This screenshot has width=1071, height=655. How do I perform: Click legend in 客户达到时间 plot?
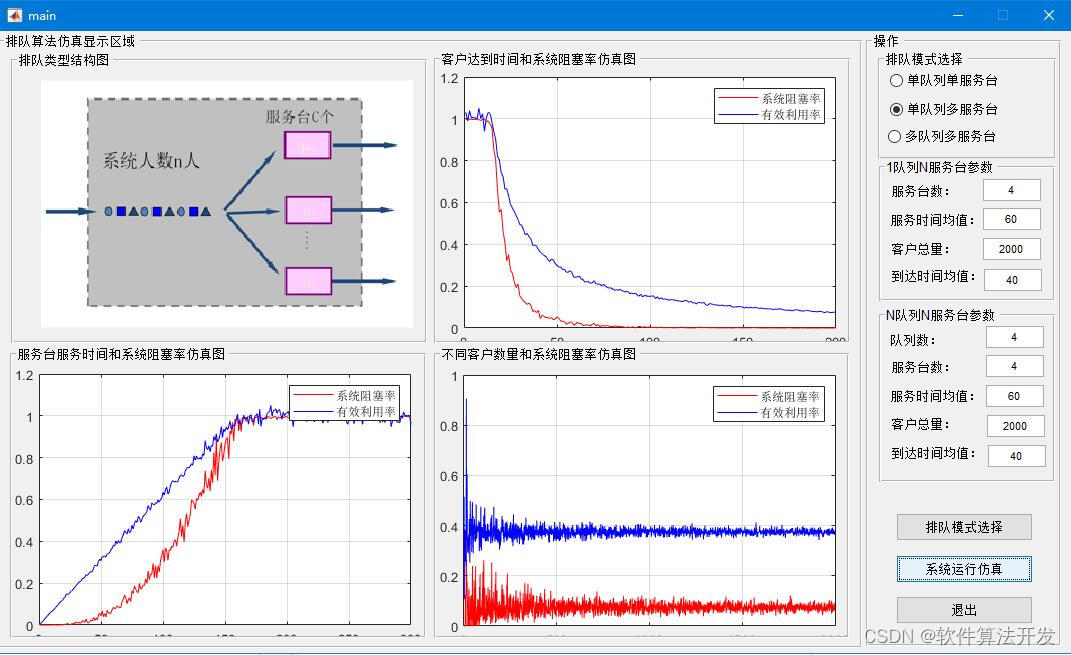click(x=770, y=107)
